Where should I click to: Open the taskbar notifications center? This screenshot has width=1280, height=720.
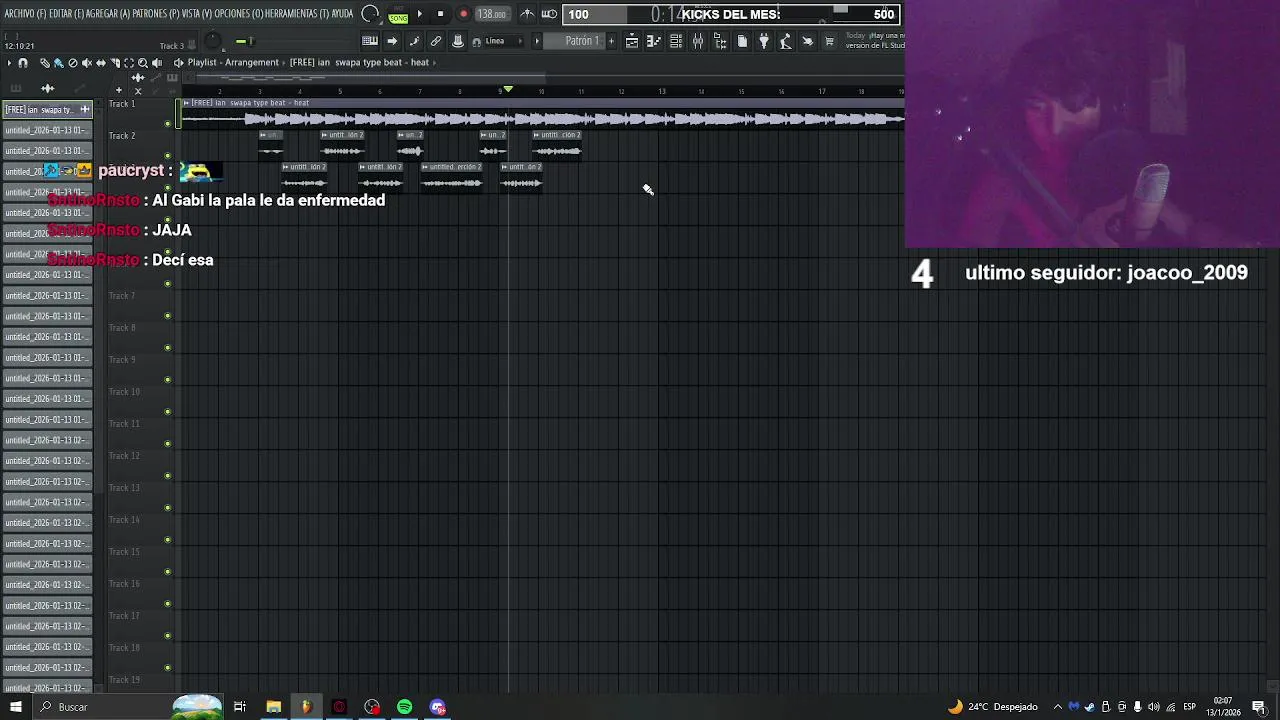coord(1259,707)
